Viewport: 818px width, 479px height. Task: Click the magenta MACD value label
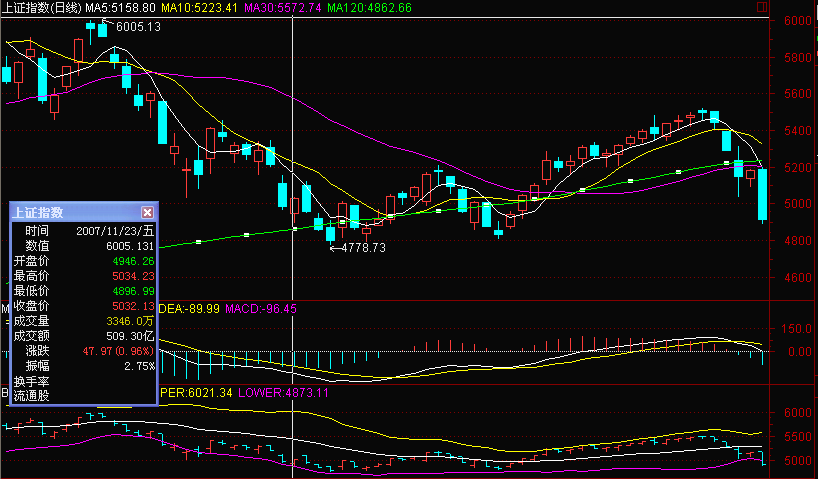[x=262, y=309]
